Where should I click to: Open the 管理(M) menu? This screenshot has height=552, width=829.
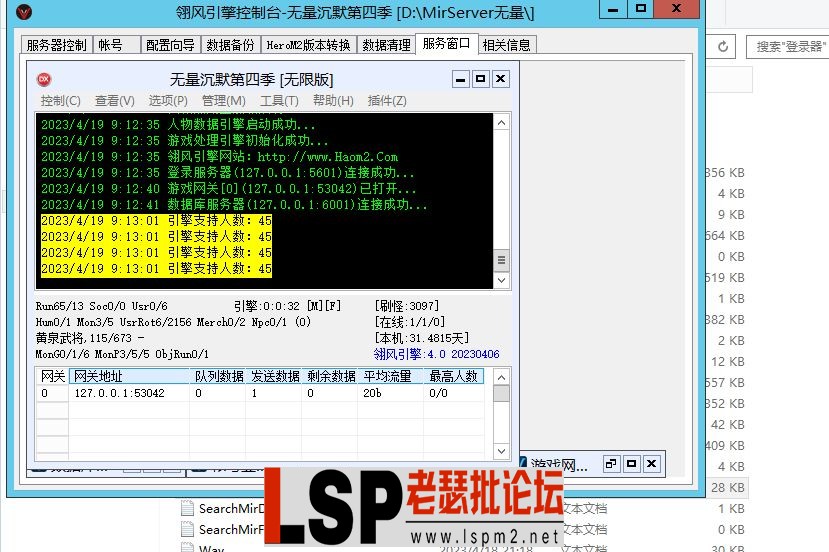[x=224, y=100]
